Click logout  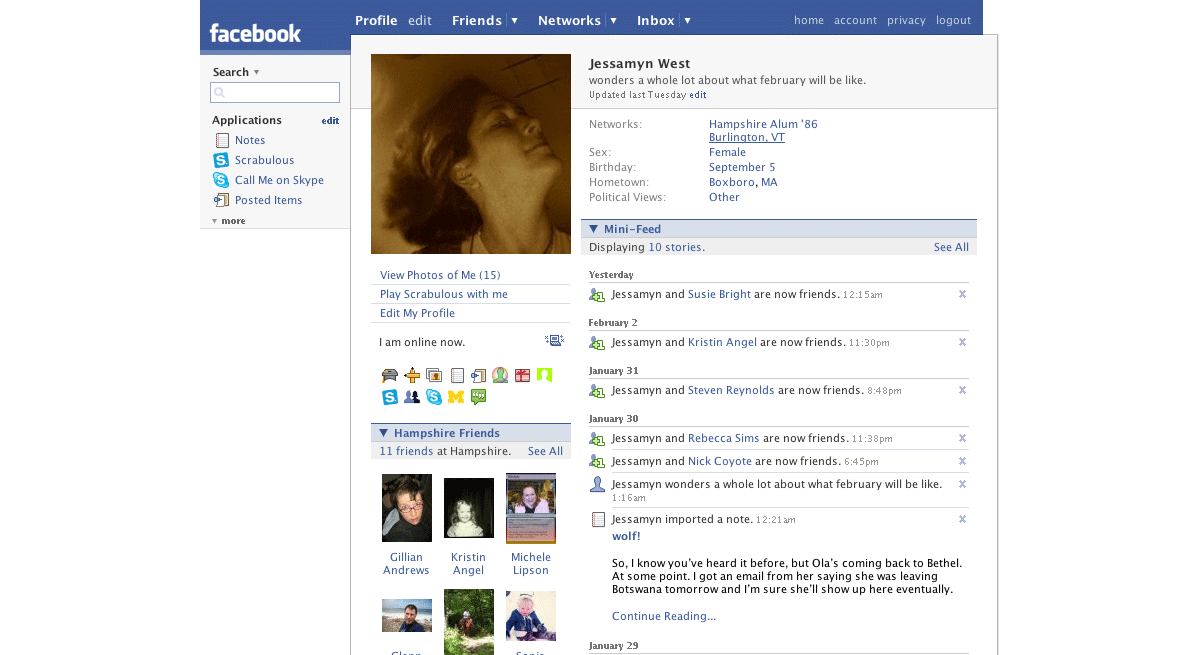point(954,21)
